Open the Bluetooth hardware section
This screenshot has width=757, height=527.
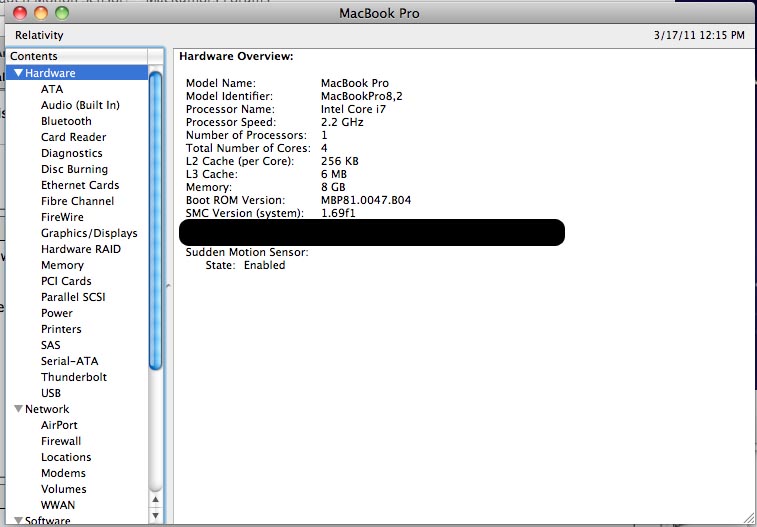[x=66, y=121]
